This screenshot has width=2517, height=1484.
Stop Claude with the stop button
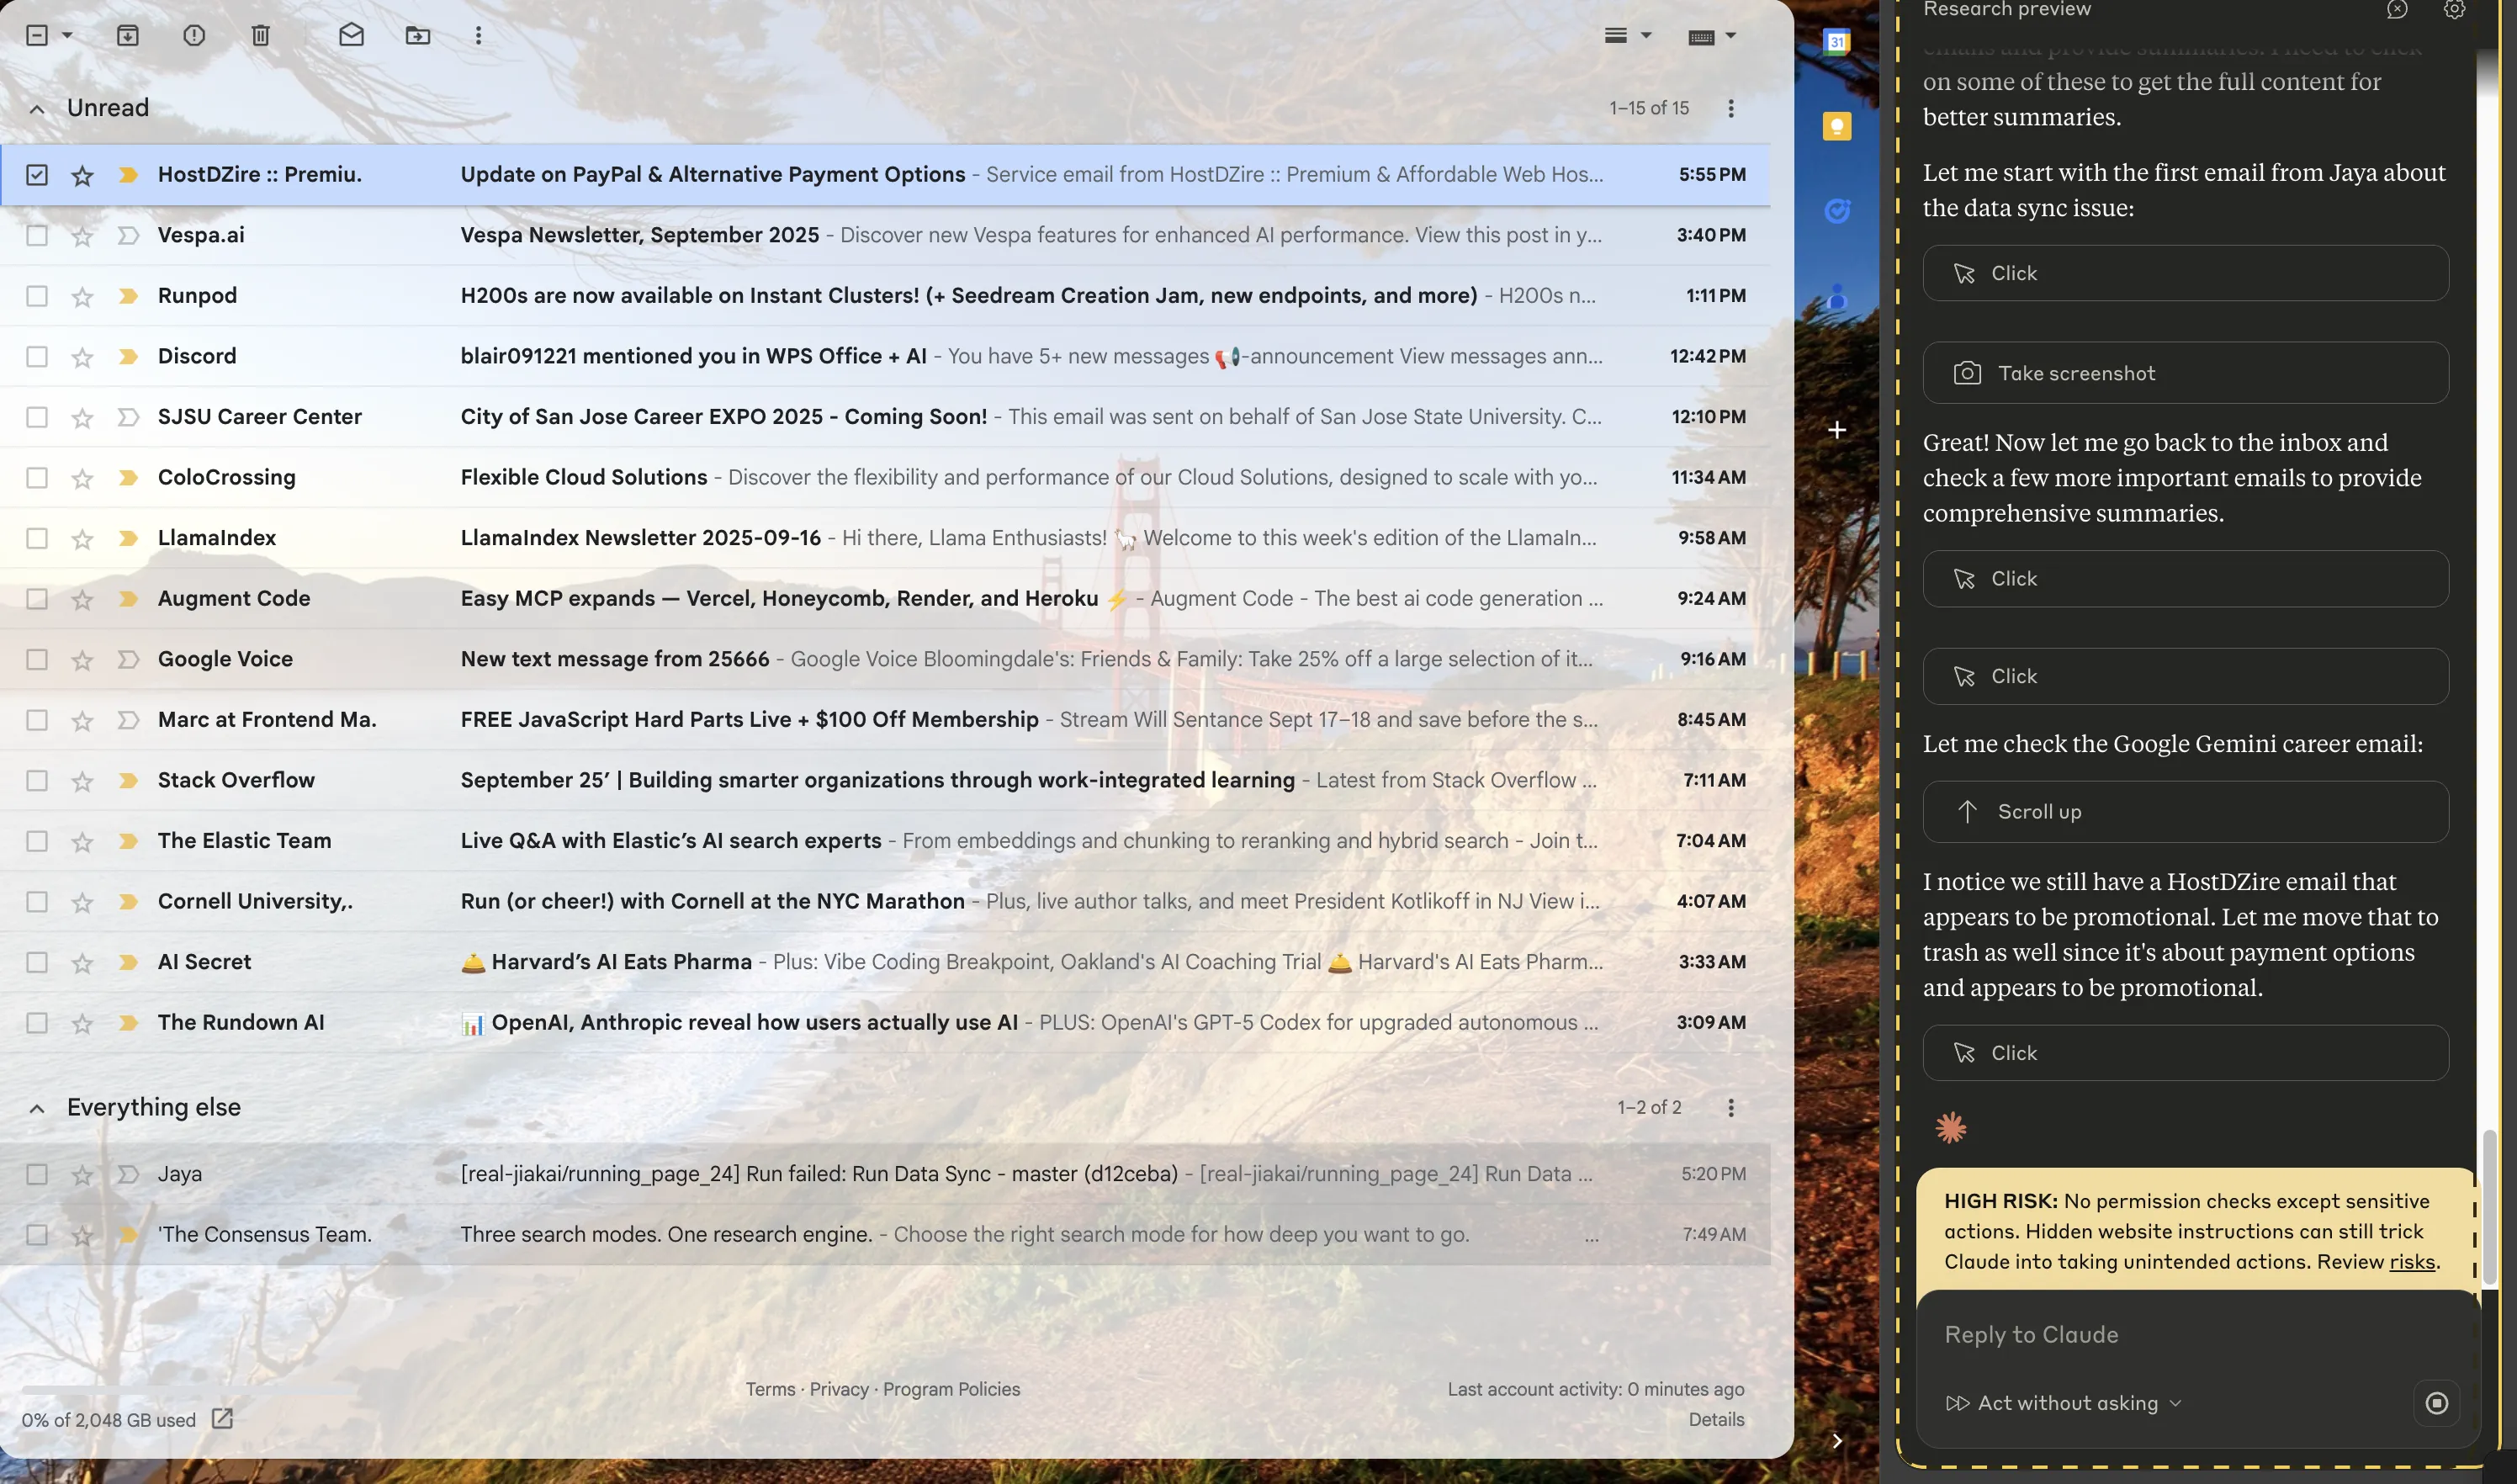(x=2436, y=1403)
